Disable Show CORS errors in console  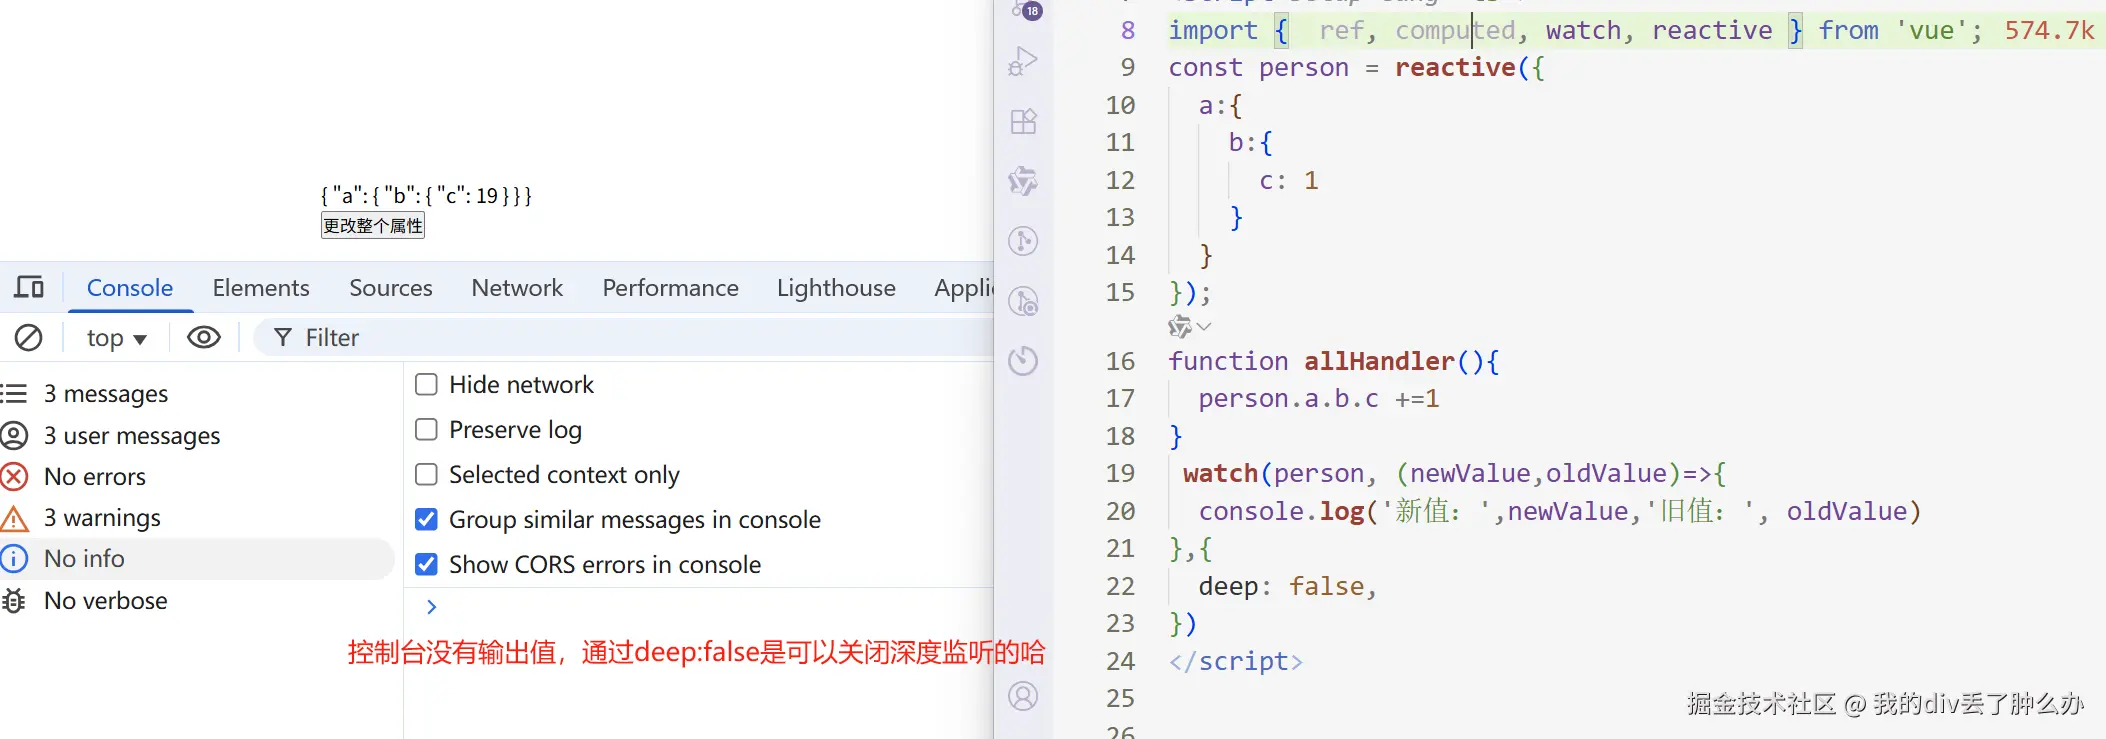(426, 565)
